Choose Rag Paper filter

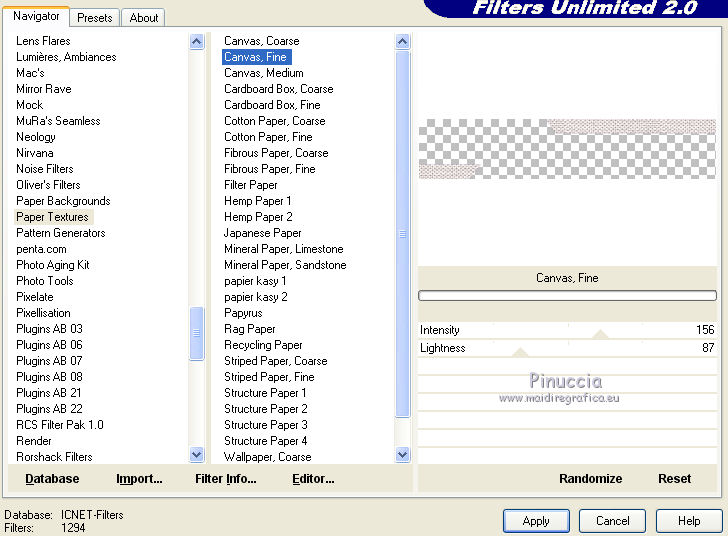click(x=250, y=329)
